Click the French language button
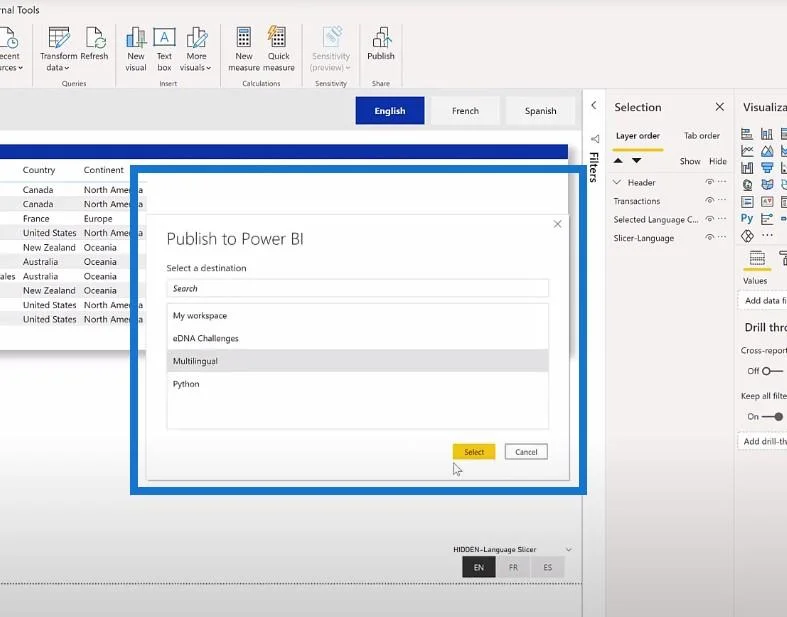Image resolution: width=787 pixels, height=617 pixels. click(x=465, y=110)
